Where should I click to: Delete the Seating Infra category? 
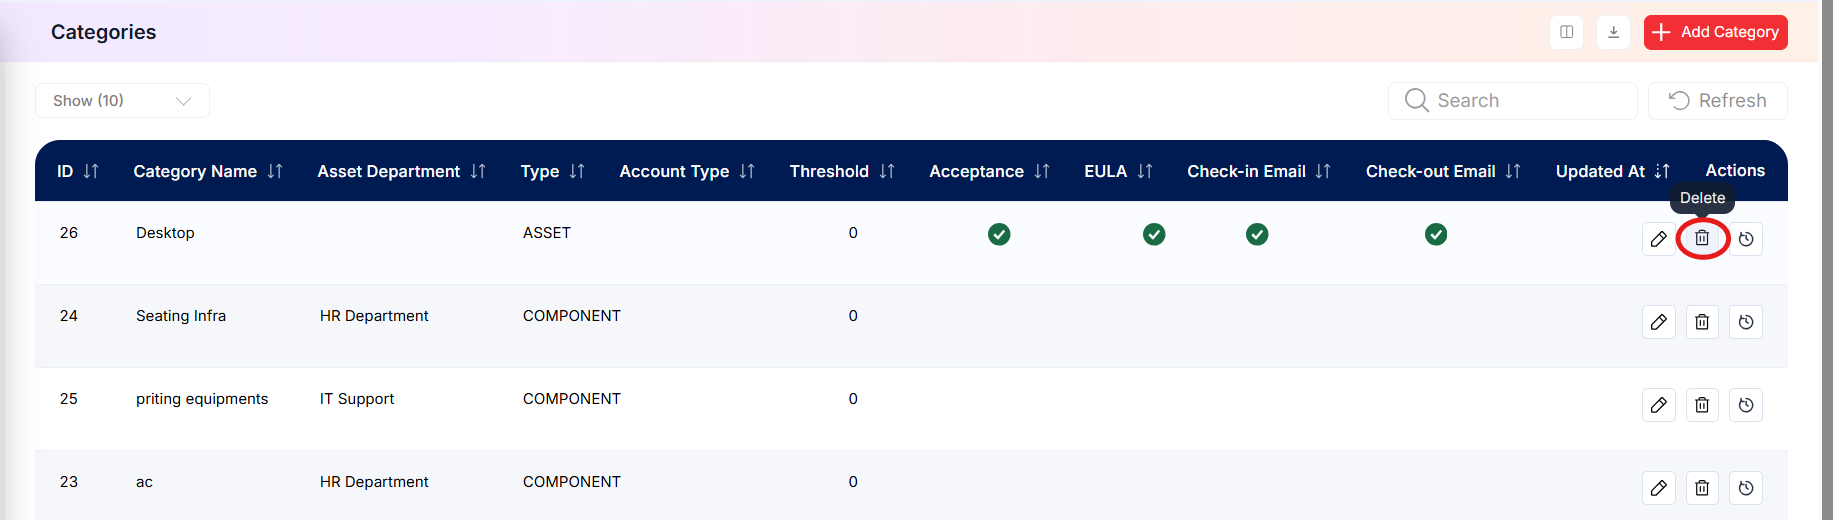1702,322
